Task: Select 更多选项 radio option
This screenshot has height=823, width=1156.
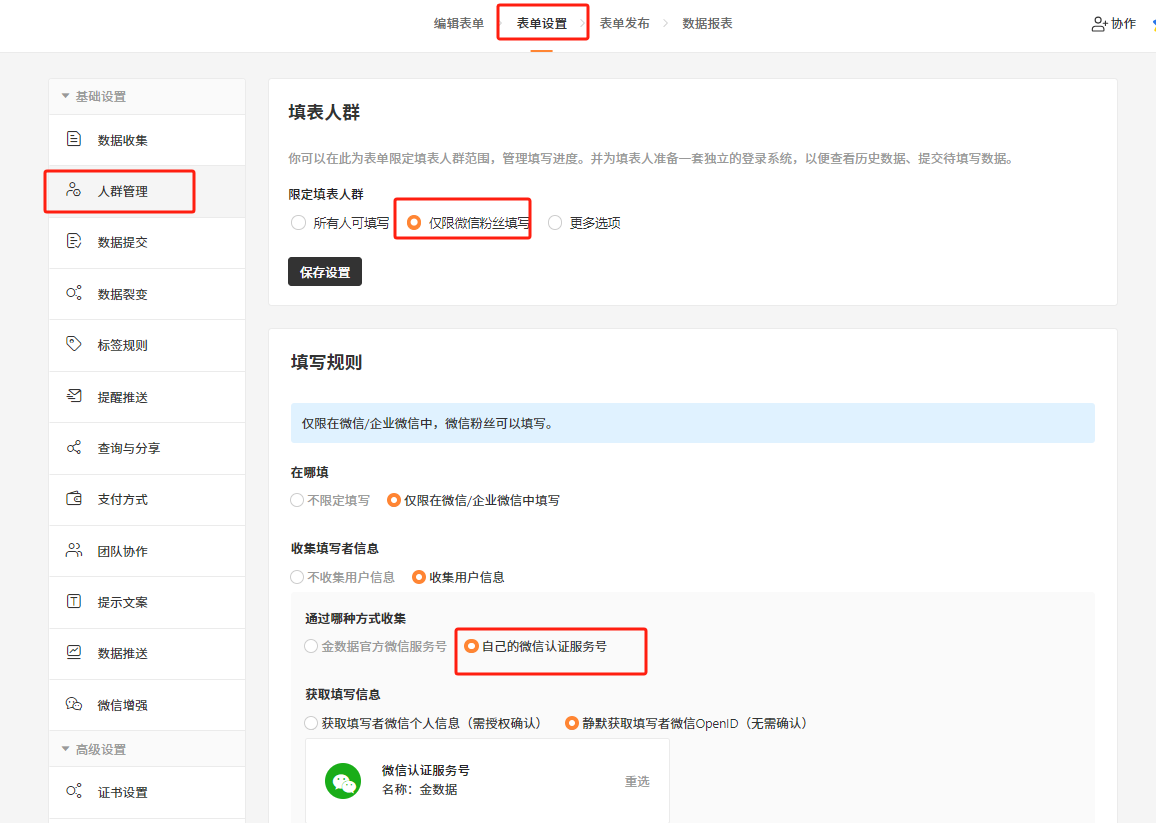Action: tap(555, 223)
